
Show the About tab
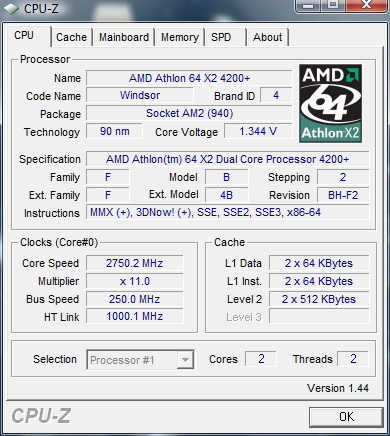pos(267,37)
